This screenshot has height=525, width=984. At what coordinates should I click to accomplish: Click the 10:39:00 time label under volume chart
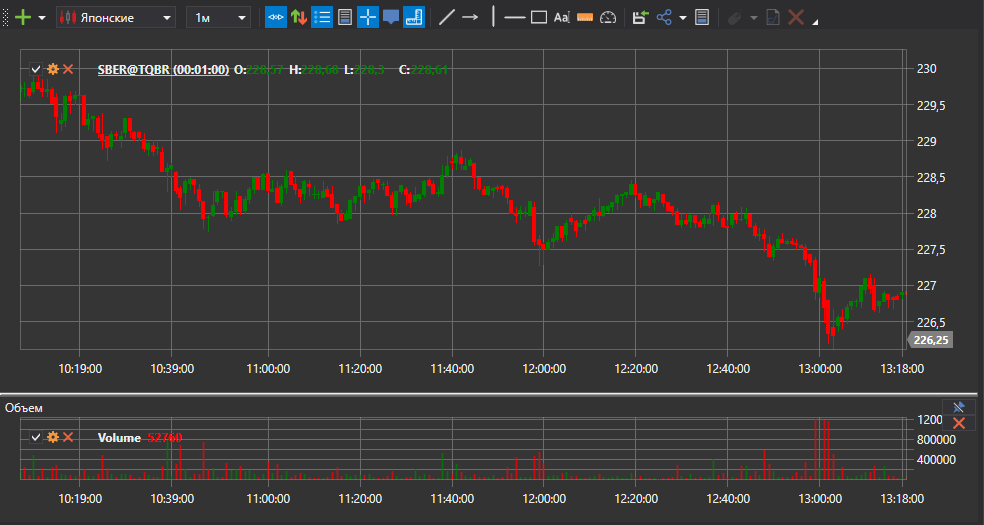(x=171, y=499)
